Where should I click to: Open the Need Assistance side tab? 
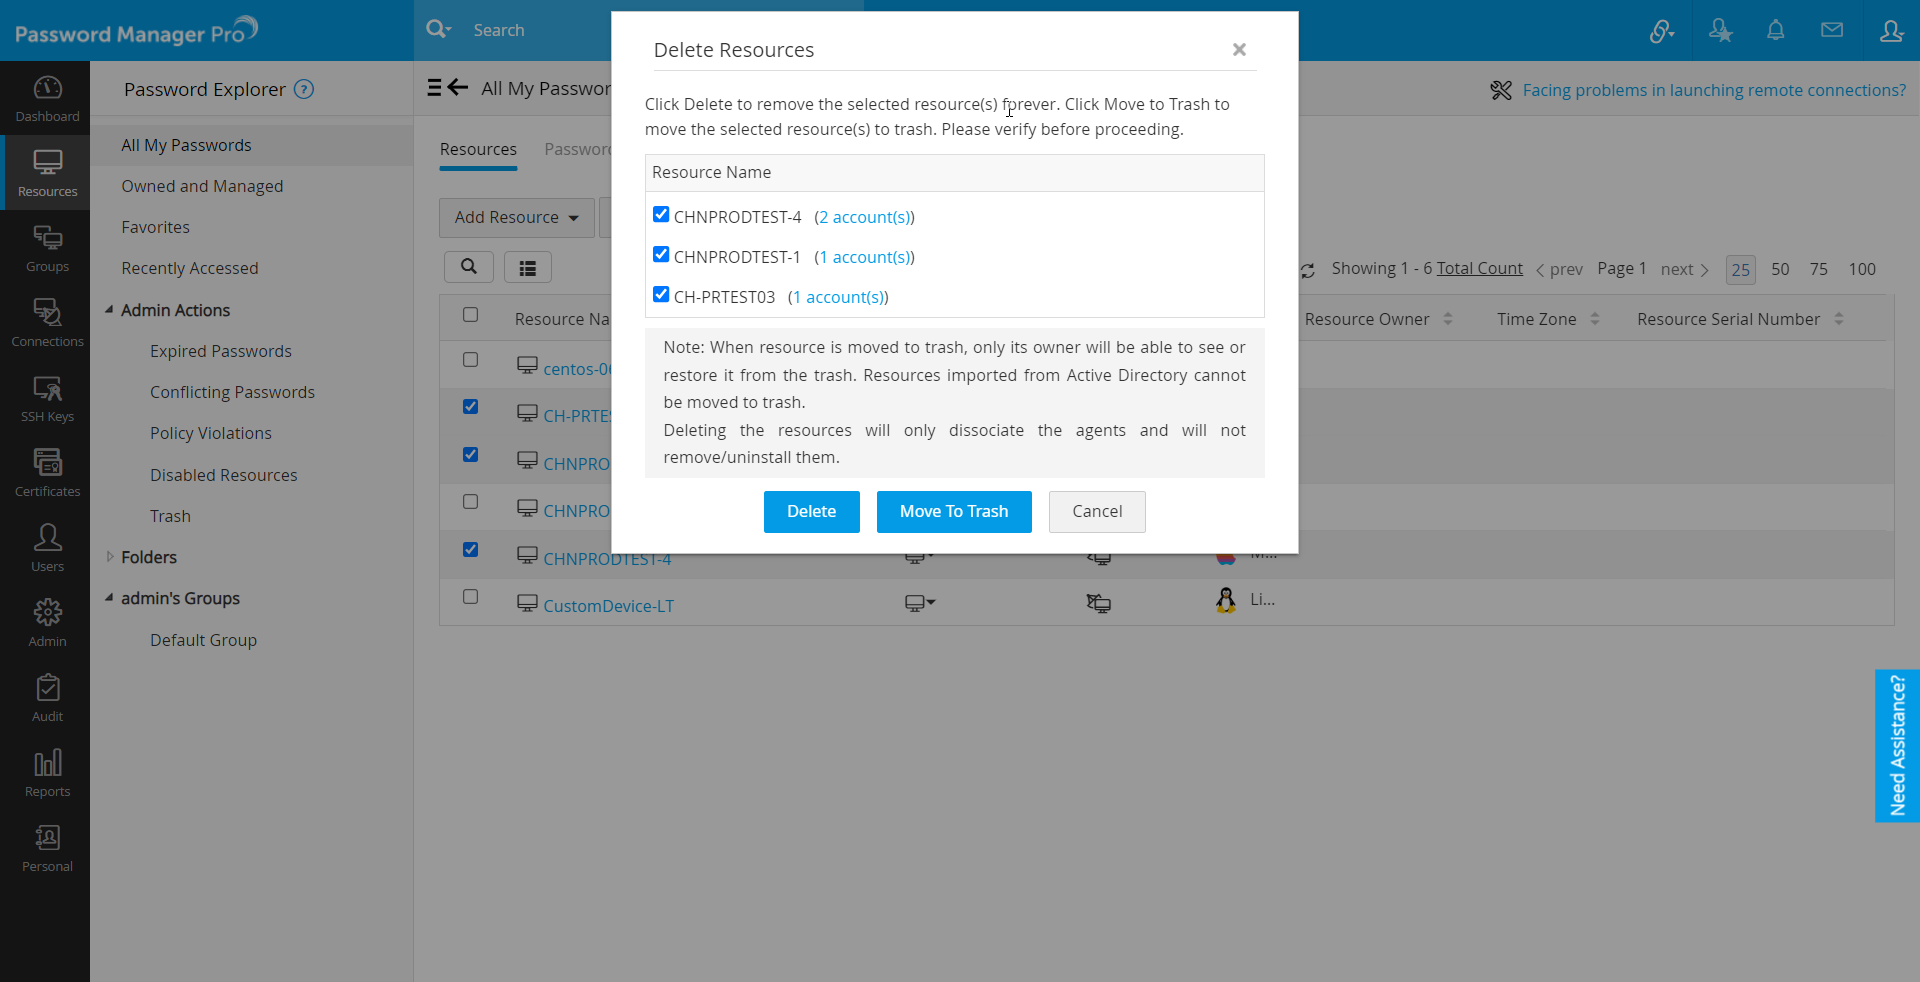(1897, 746)
